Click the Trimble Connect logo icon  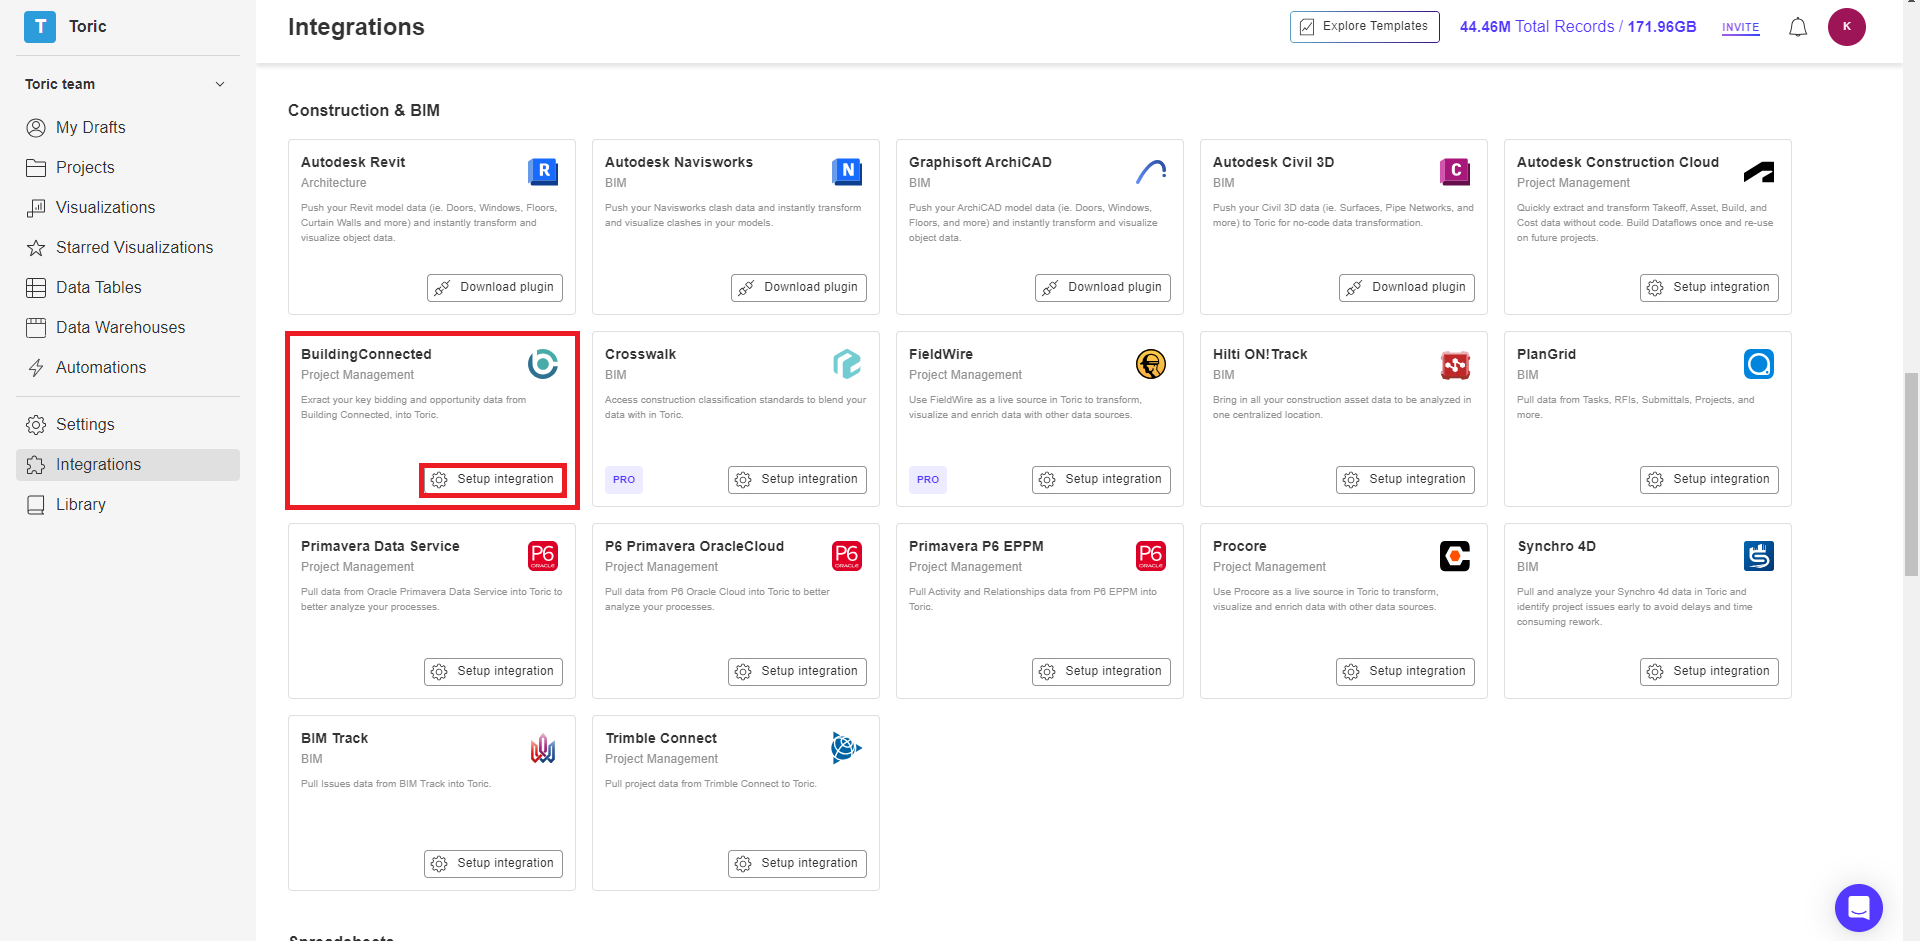(x=846, y=748)
